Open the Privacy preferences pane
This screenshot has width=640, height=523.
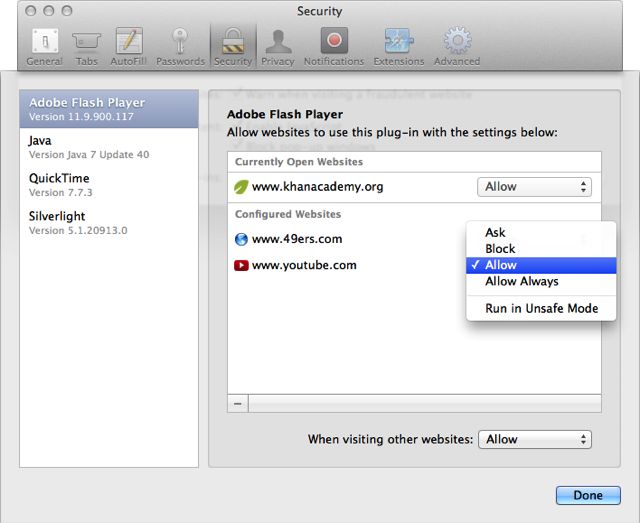coord(278,47)
